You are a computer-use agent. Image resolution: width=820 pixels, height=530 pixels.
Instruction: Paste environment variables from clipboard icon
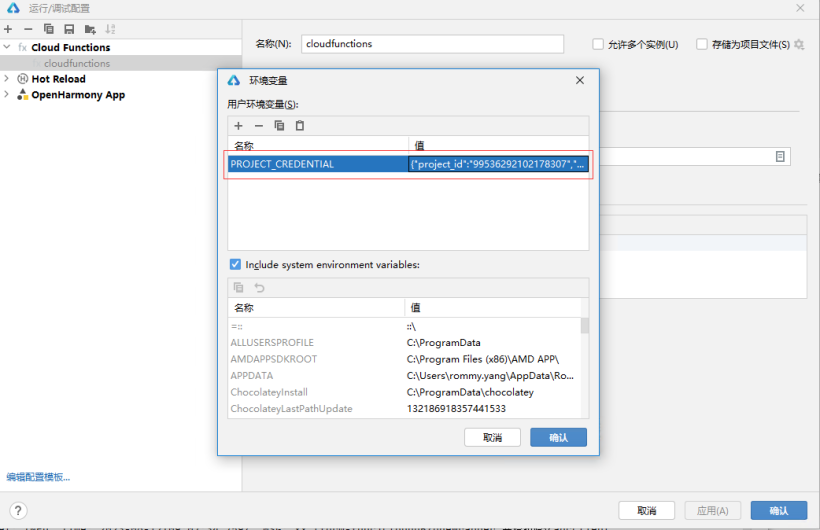(x=300, y=126)
